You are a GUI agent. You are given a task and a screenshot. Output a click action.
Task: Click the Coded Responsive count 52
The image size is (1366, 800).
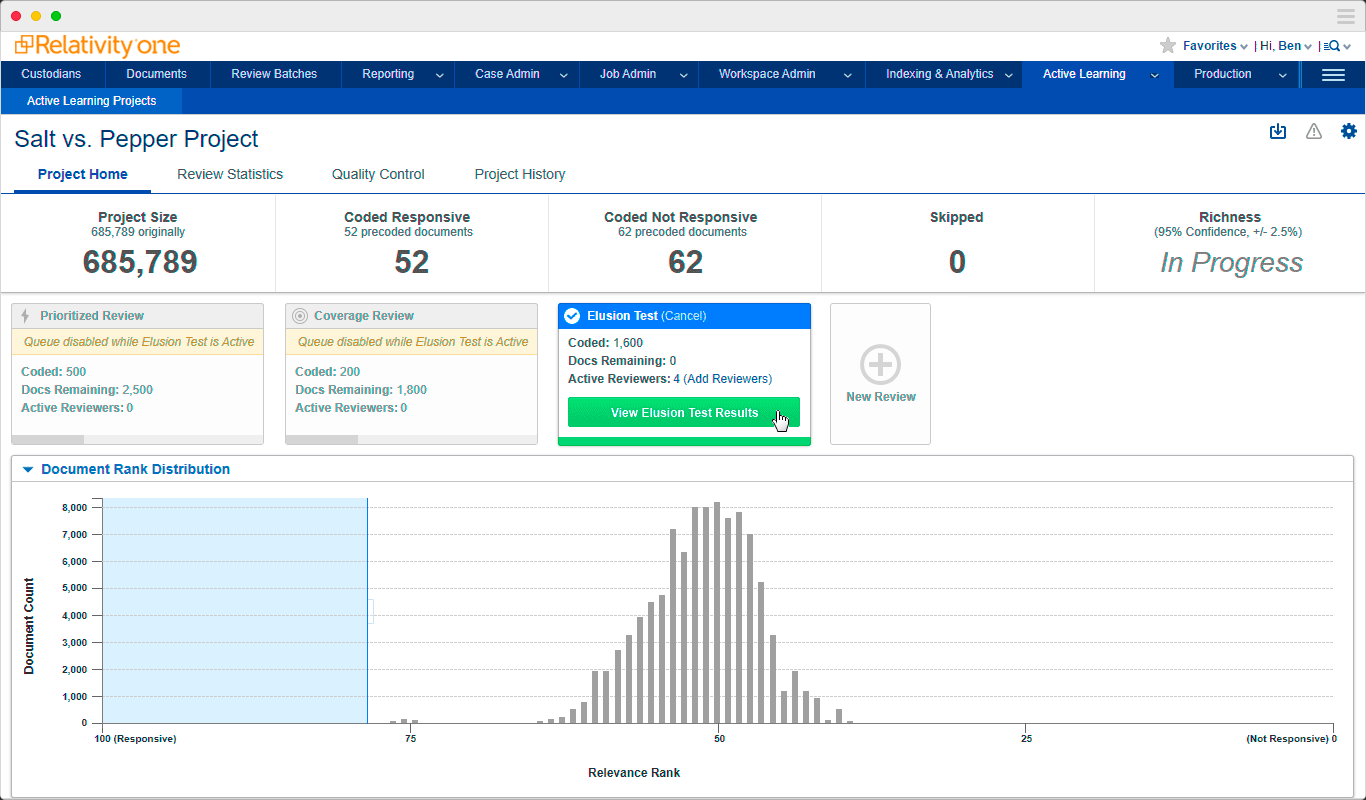tap(411, 262)
